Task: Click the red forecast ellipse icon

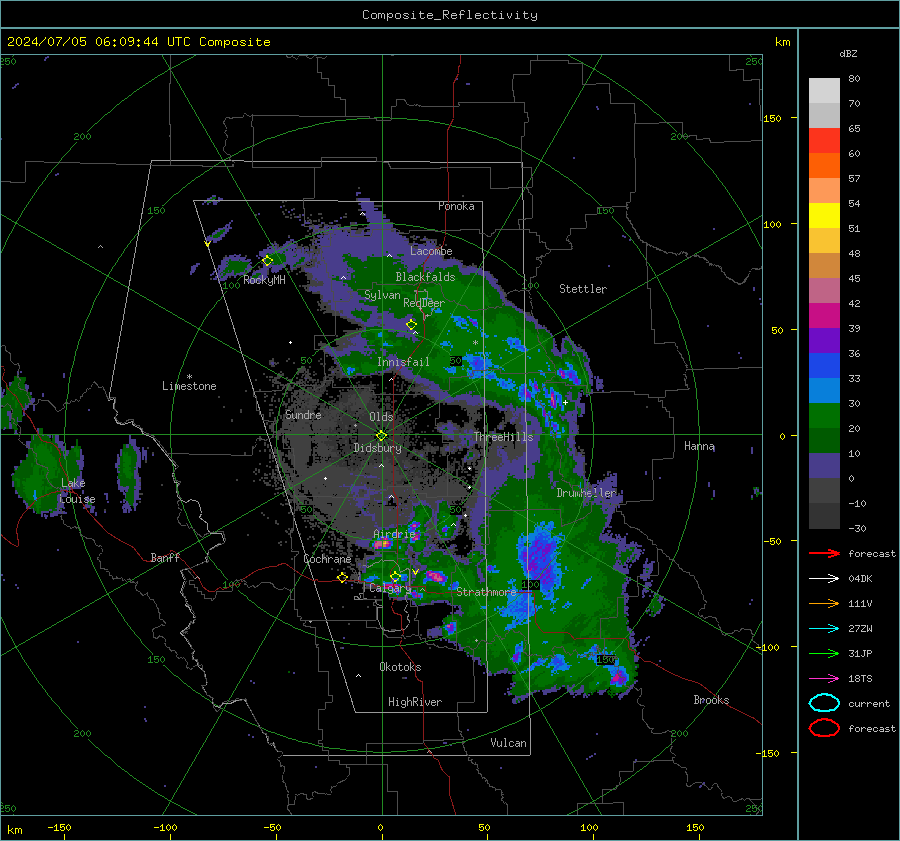Action: pyautogui.click(x=824, y=728)
